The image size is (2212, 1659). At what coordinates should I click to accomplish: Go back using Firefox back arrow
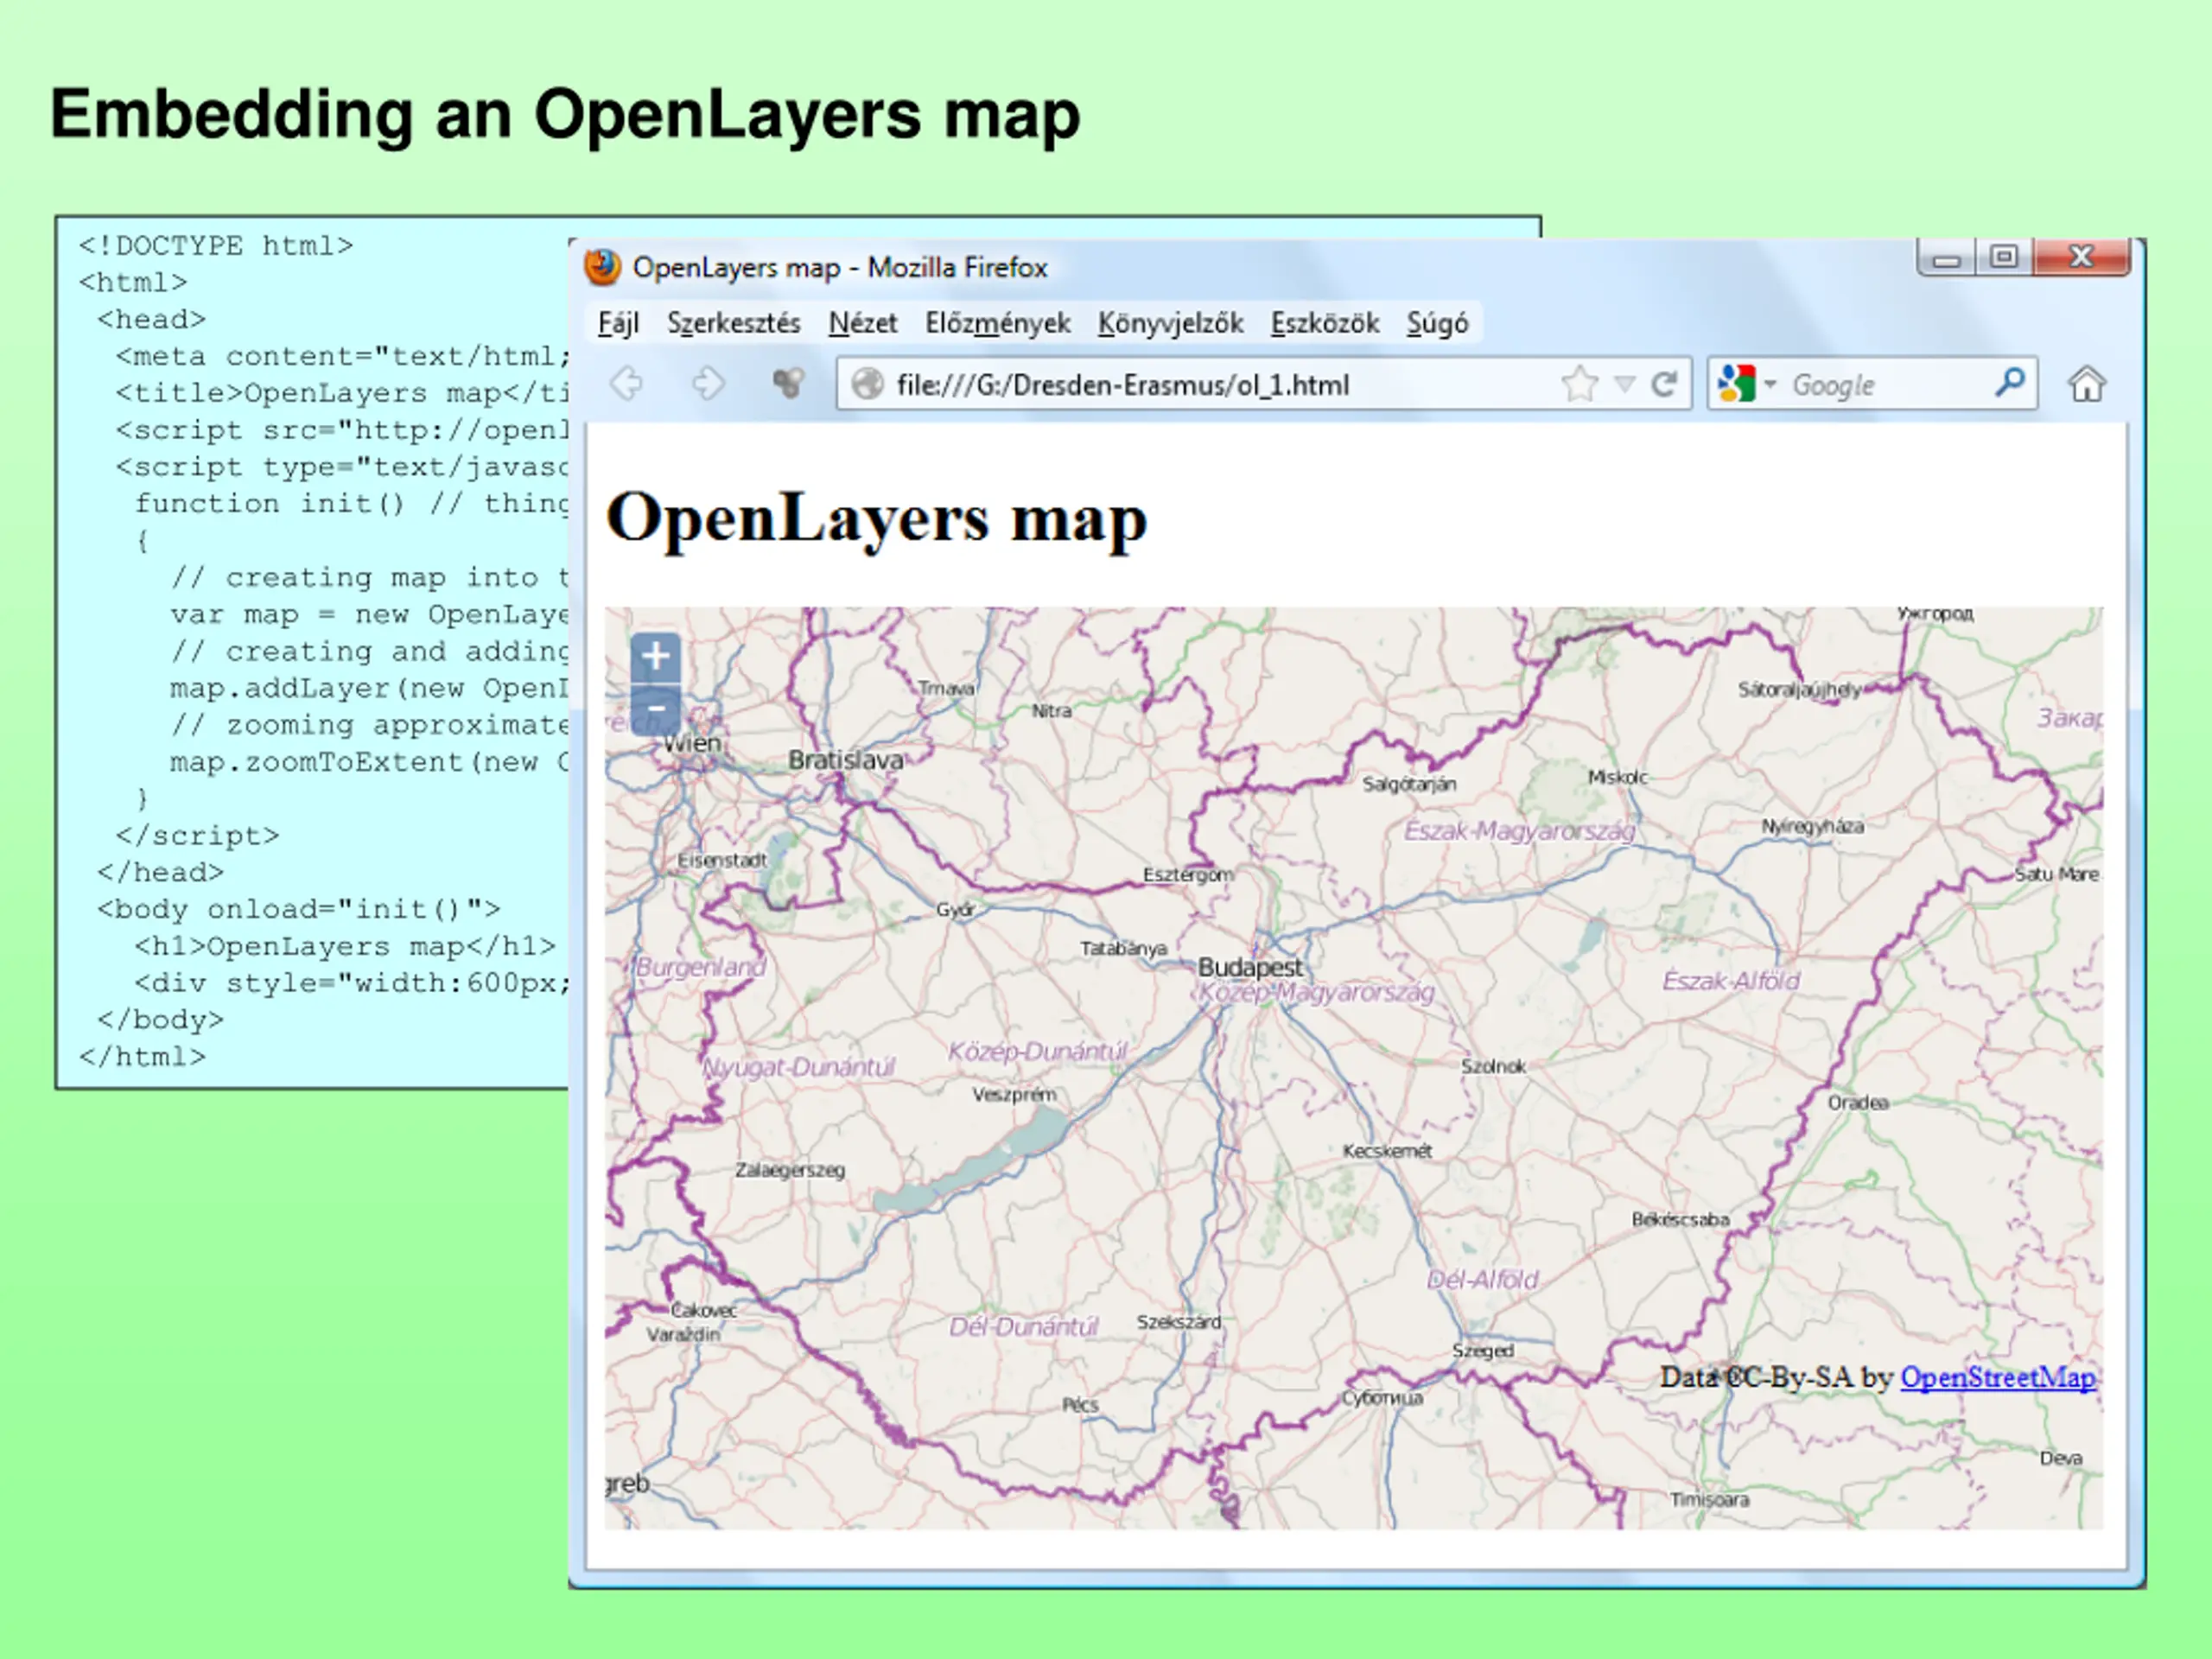coord(627,384)
